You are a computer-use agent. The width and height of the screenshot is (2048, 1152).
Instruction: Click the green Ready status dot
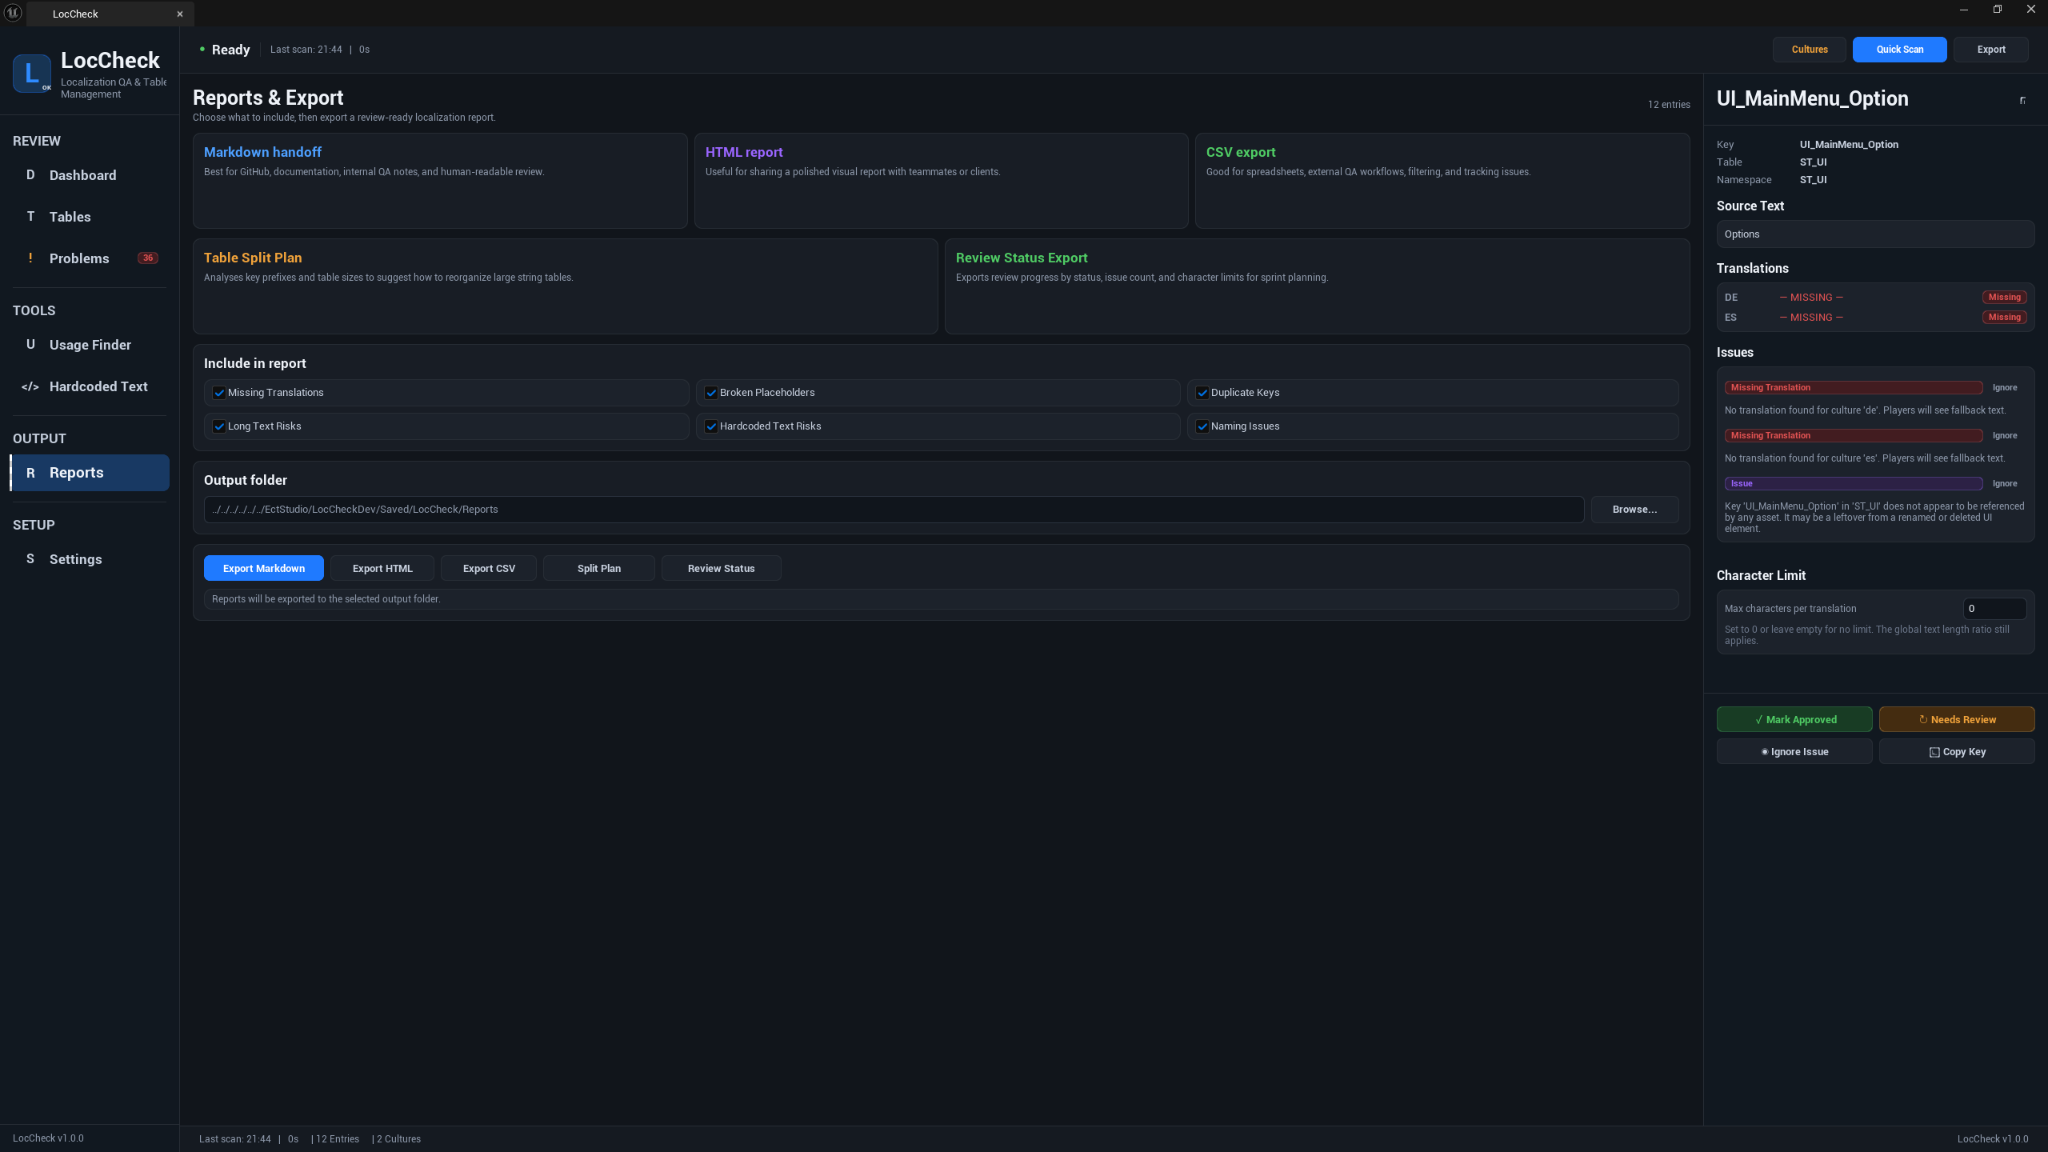202,49
